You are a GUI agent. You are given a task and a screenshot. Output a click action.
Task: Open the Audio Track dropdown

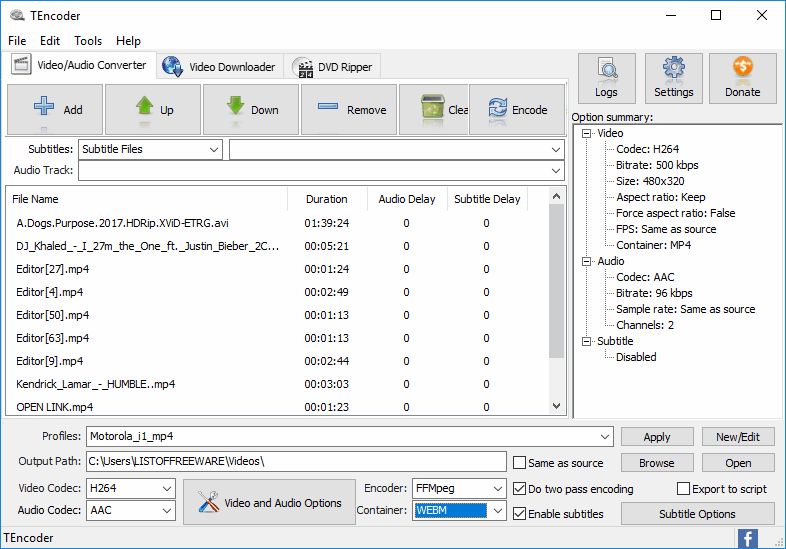tap(321, 170)
